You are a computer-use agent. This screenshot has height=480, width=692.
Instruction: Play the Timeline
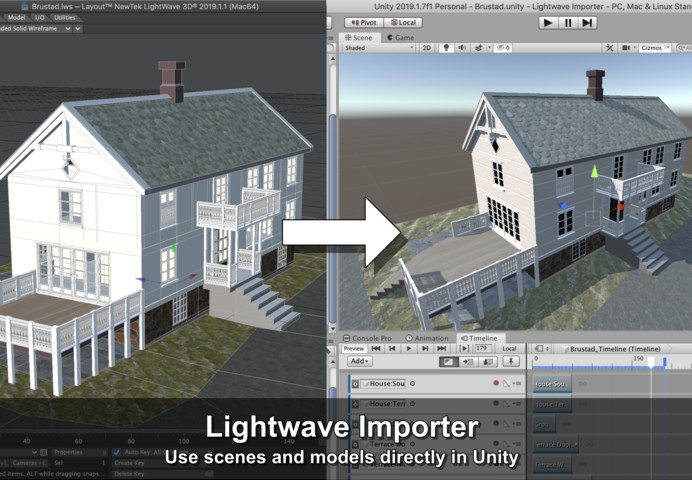coord(409,349)
